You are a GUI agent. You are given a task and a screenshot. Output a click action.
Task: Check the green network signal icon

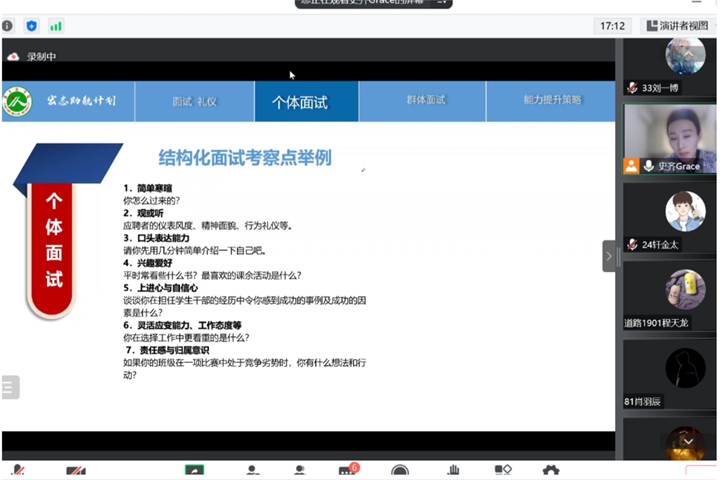point(56,26)
